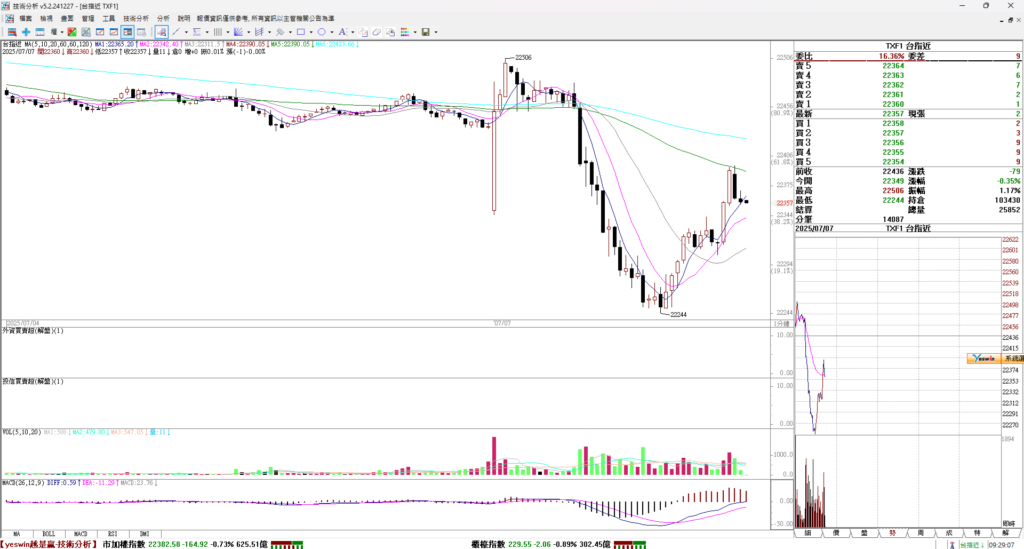
Task: Select the 特 tab in quote panel
Action: pyautogui.click(x=977, y=533)
